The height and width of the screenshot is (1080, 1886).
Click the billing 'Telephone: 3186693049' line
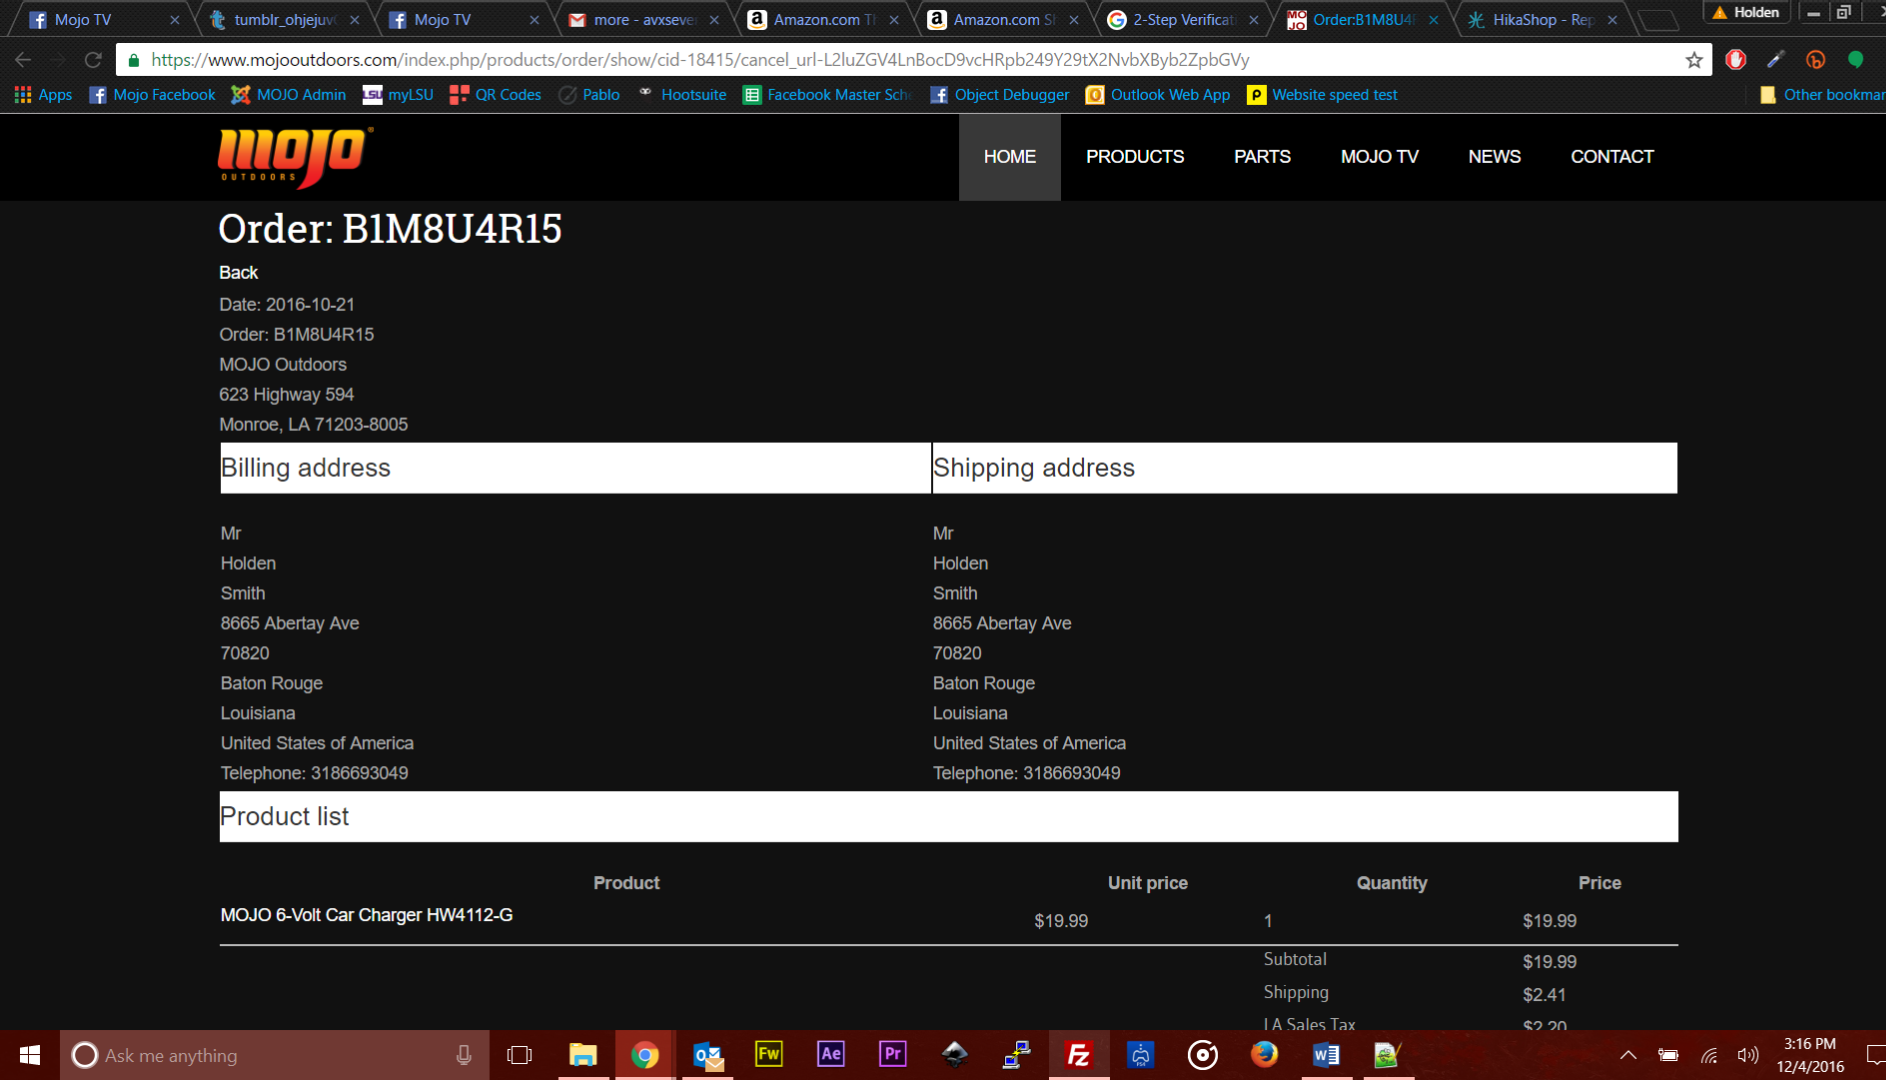[x=314, y=773]
